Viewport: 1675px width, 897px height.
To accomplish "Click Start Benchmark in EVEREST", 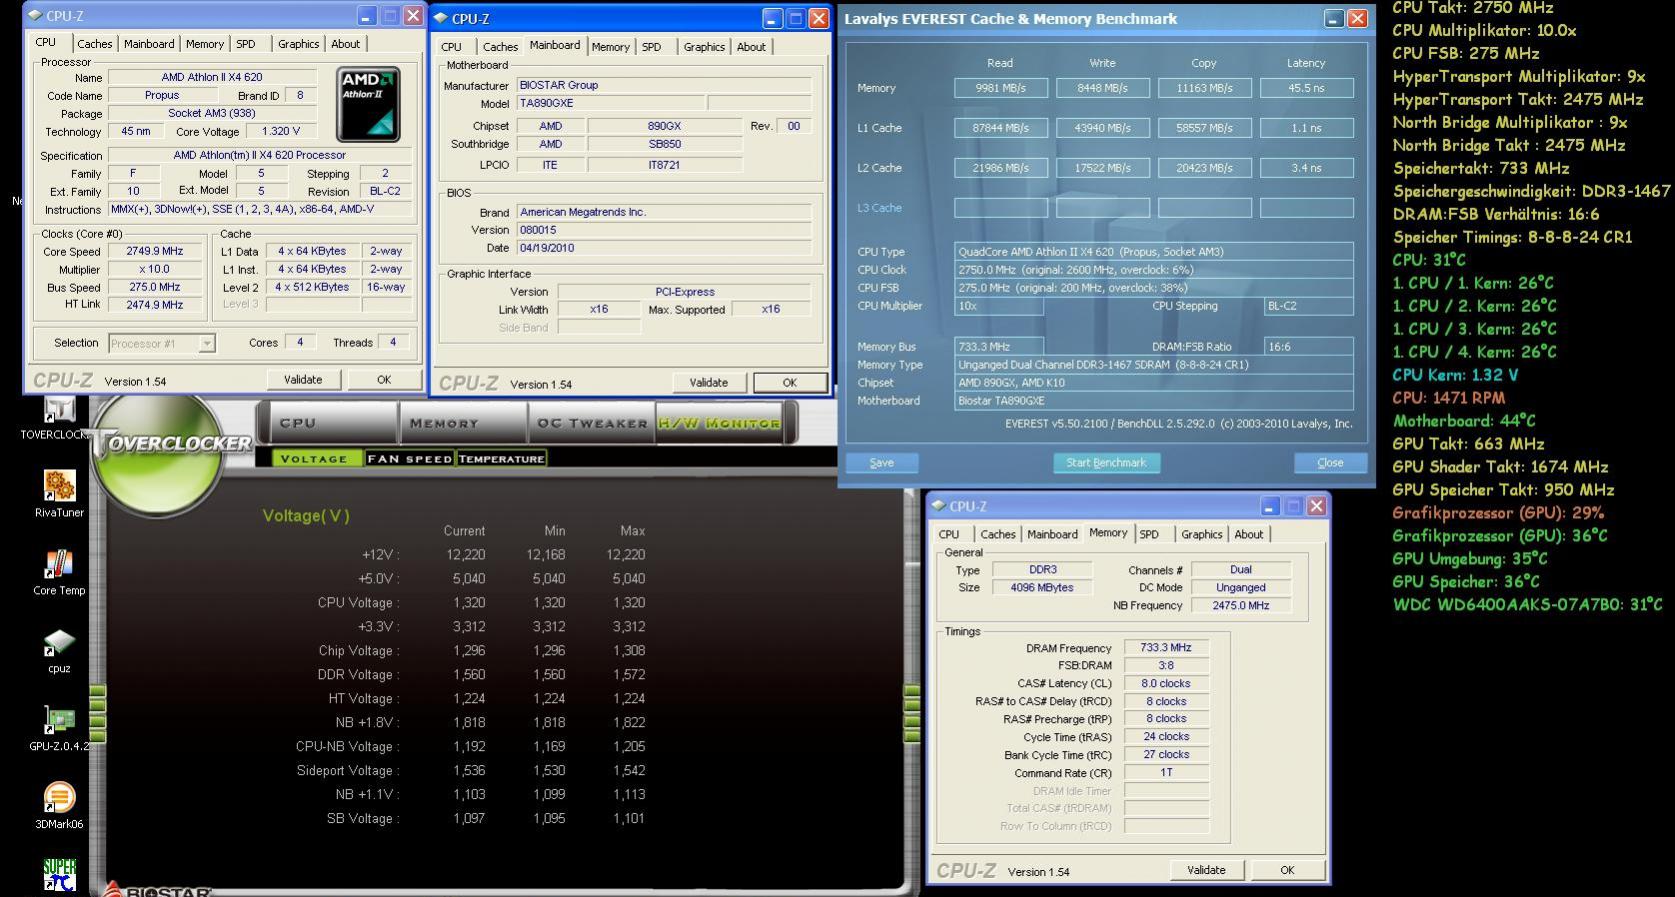I will point(1106,463).
